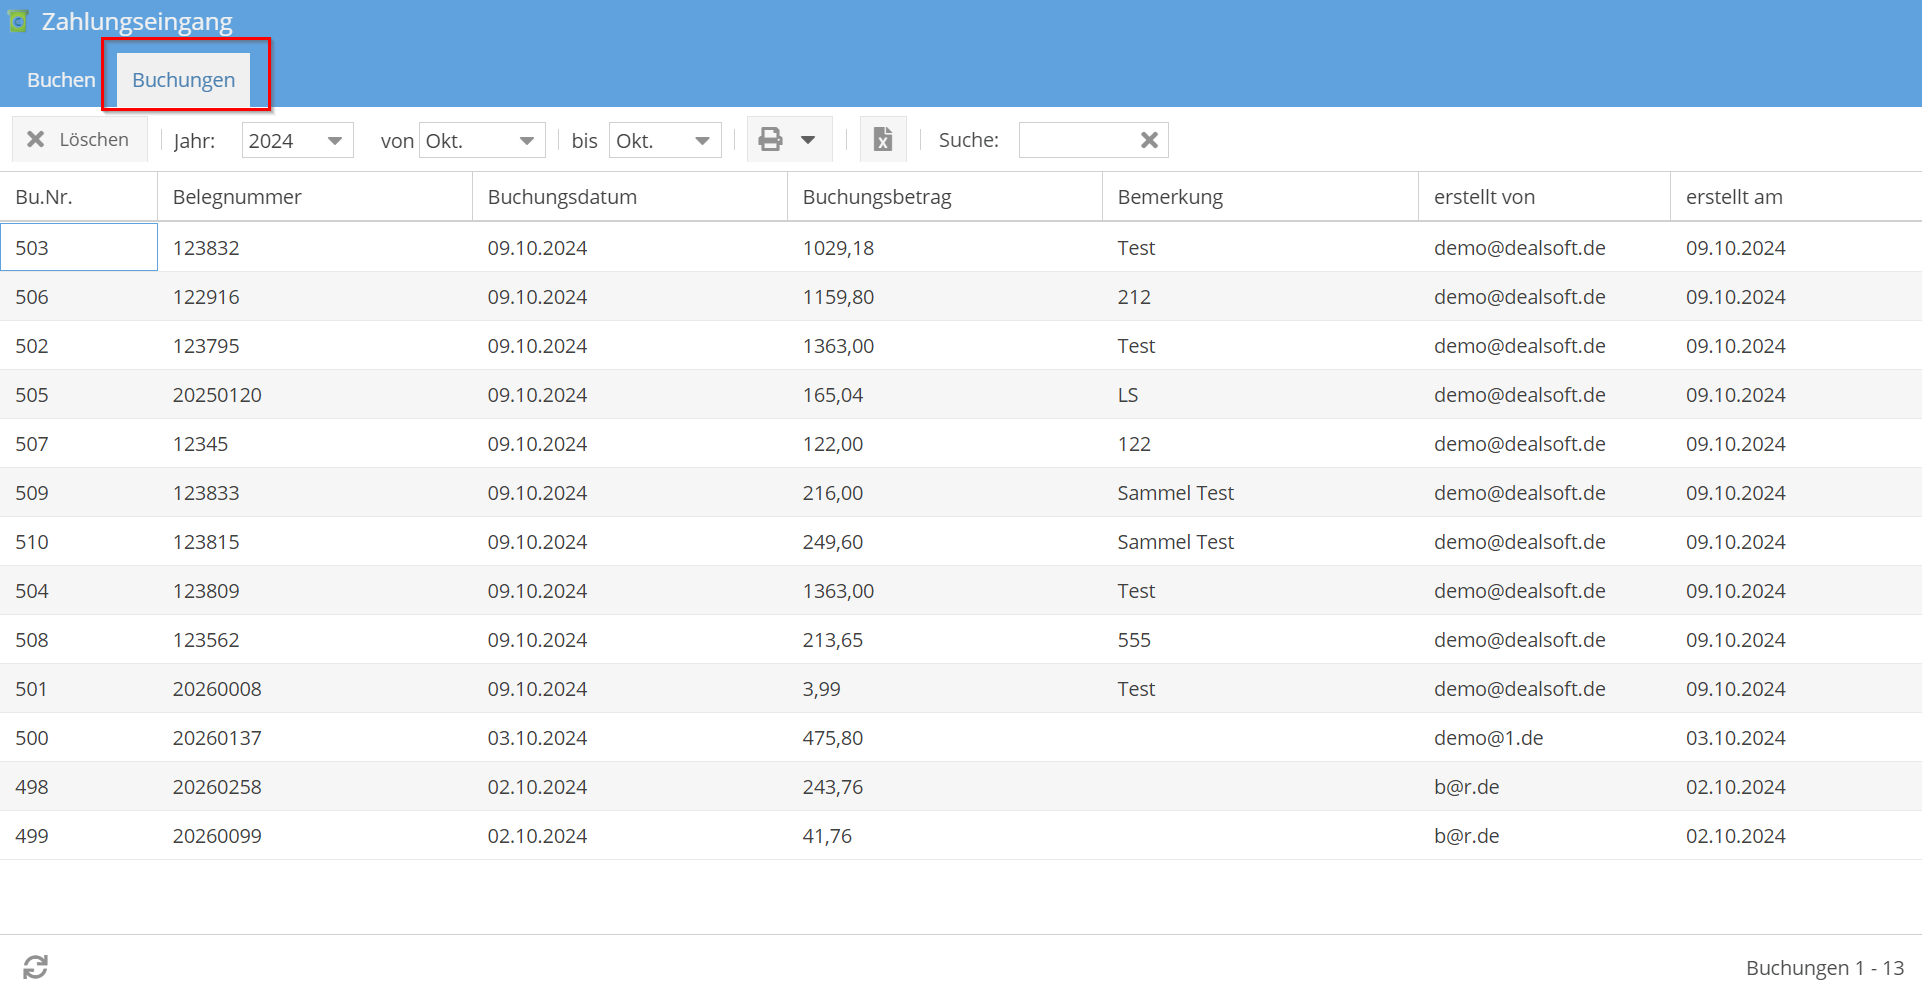Viewport: 1922px width, 998px height.
Task: Click the Bemerkung column header
Action: (x=1170, y=197)
